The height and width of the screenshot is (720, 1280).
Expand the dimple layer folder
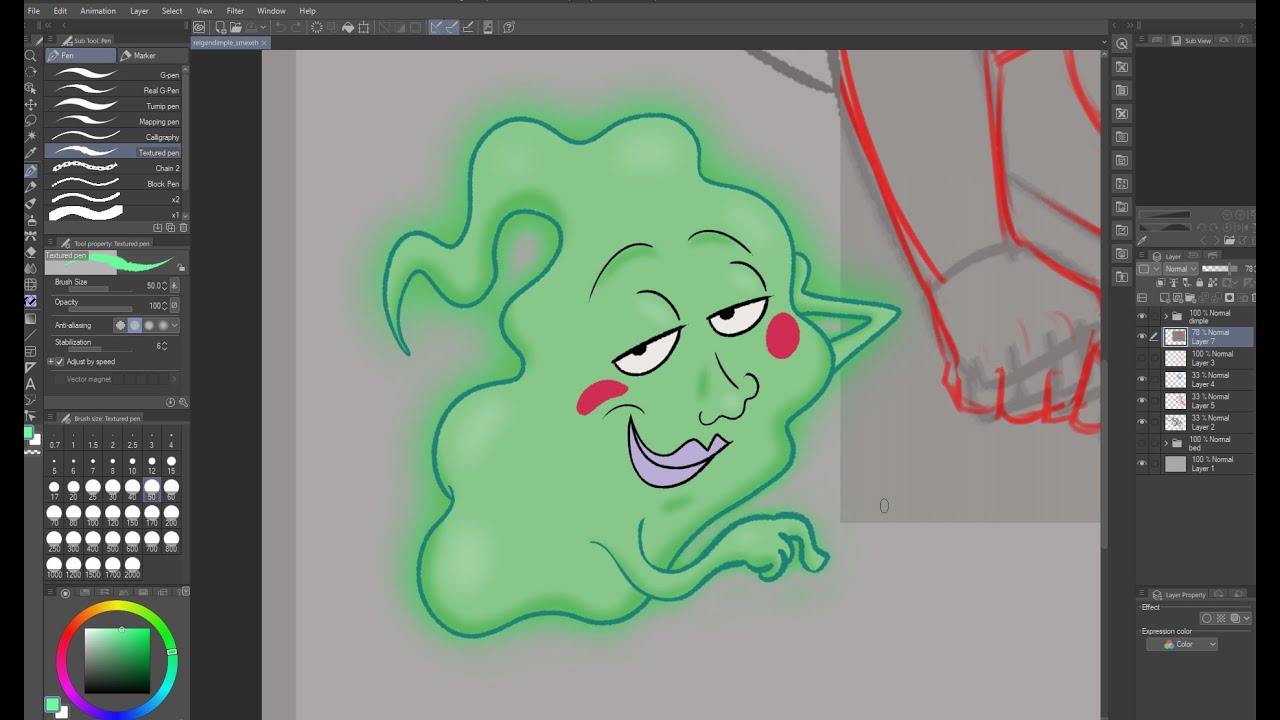(1166, 316)
